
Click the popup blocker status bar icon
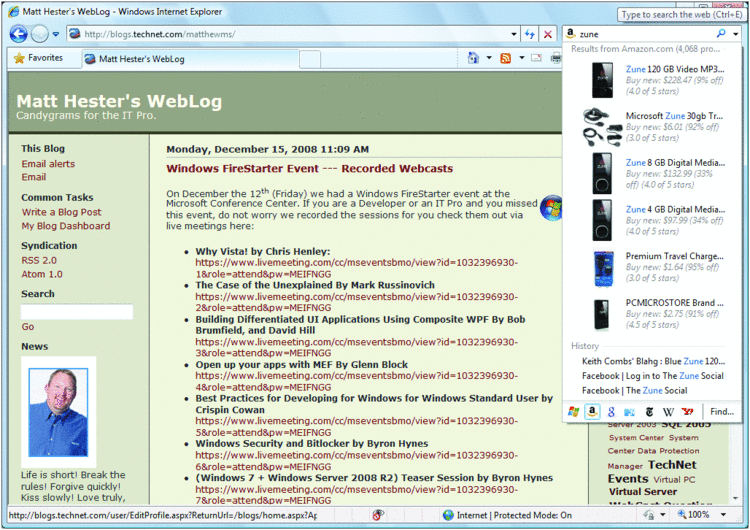378,515
